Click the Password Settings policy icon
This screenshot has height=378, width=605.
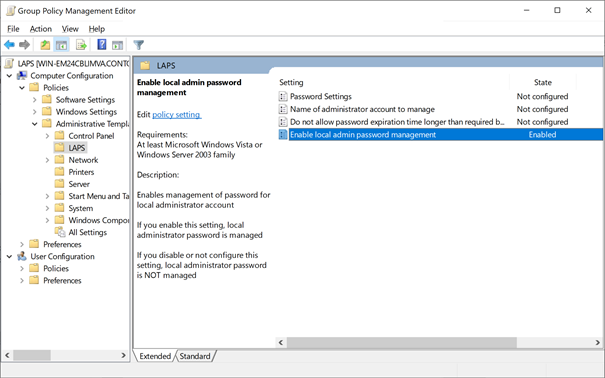pyautogui.click(x=283, y=96)
